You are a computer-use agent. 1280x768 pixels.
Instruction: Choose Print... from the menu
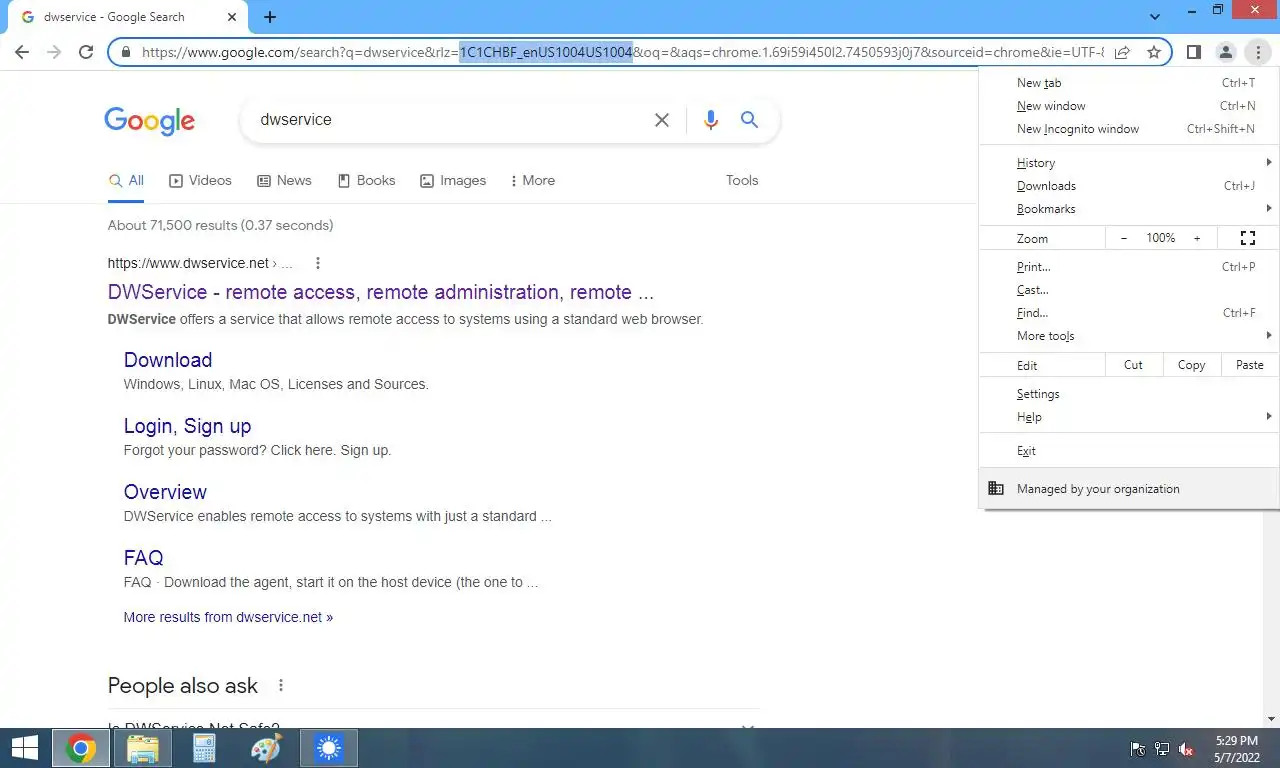(x=1129, y=267)
